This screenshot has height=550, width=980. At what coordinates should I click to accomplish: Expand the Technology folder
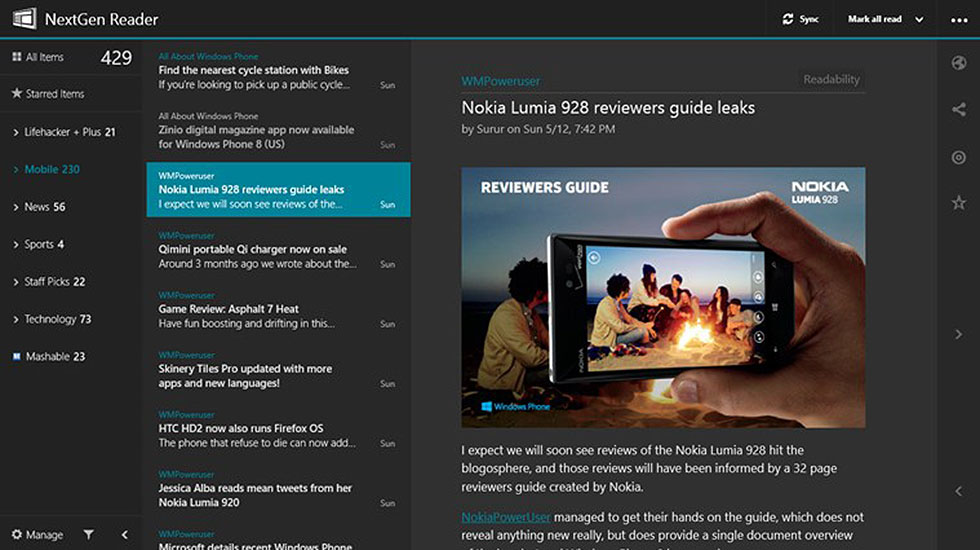tap(16, 320)
